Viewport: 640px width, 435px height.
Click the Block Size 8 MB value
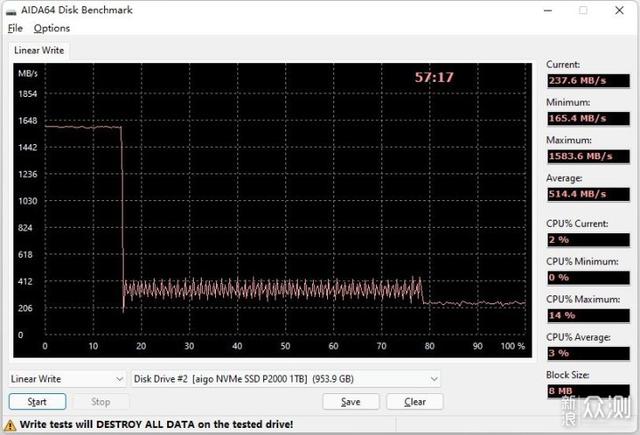(x=588, y=391)
